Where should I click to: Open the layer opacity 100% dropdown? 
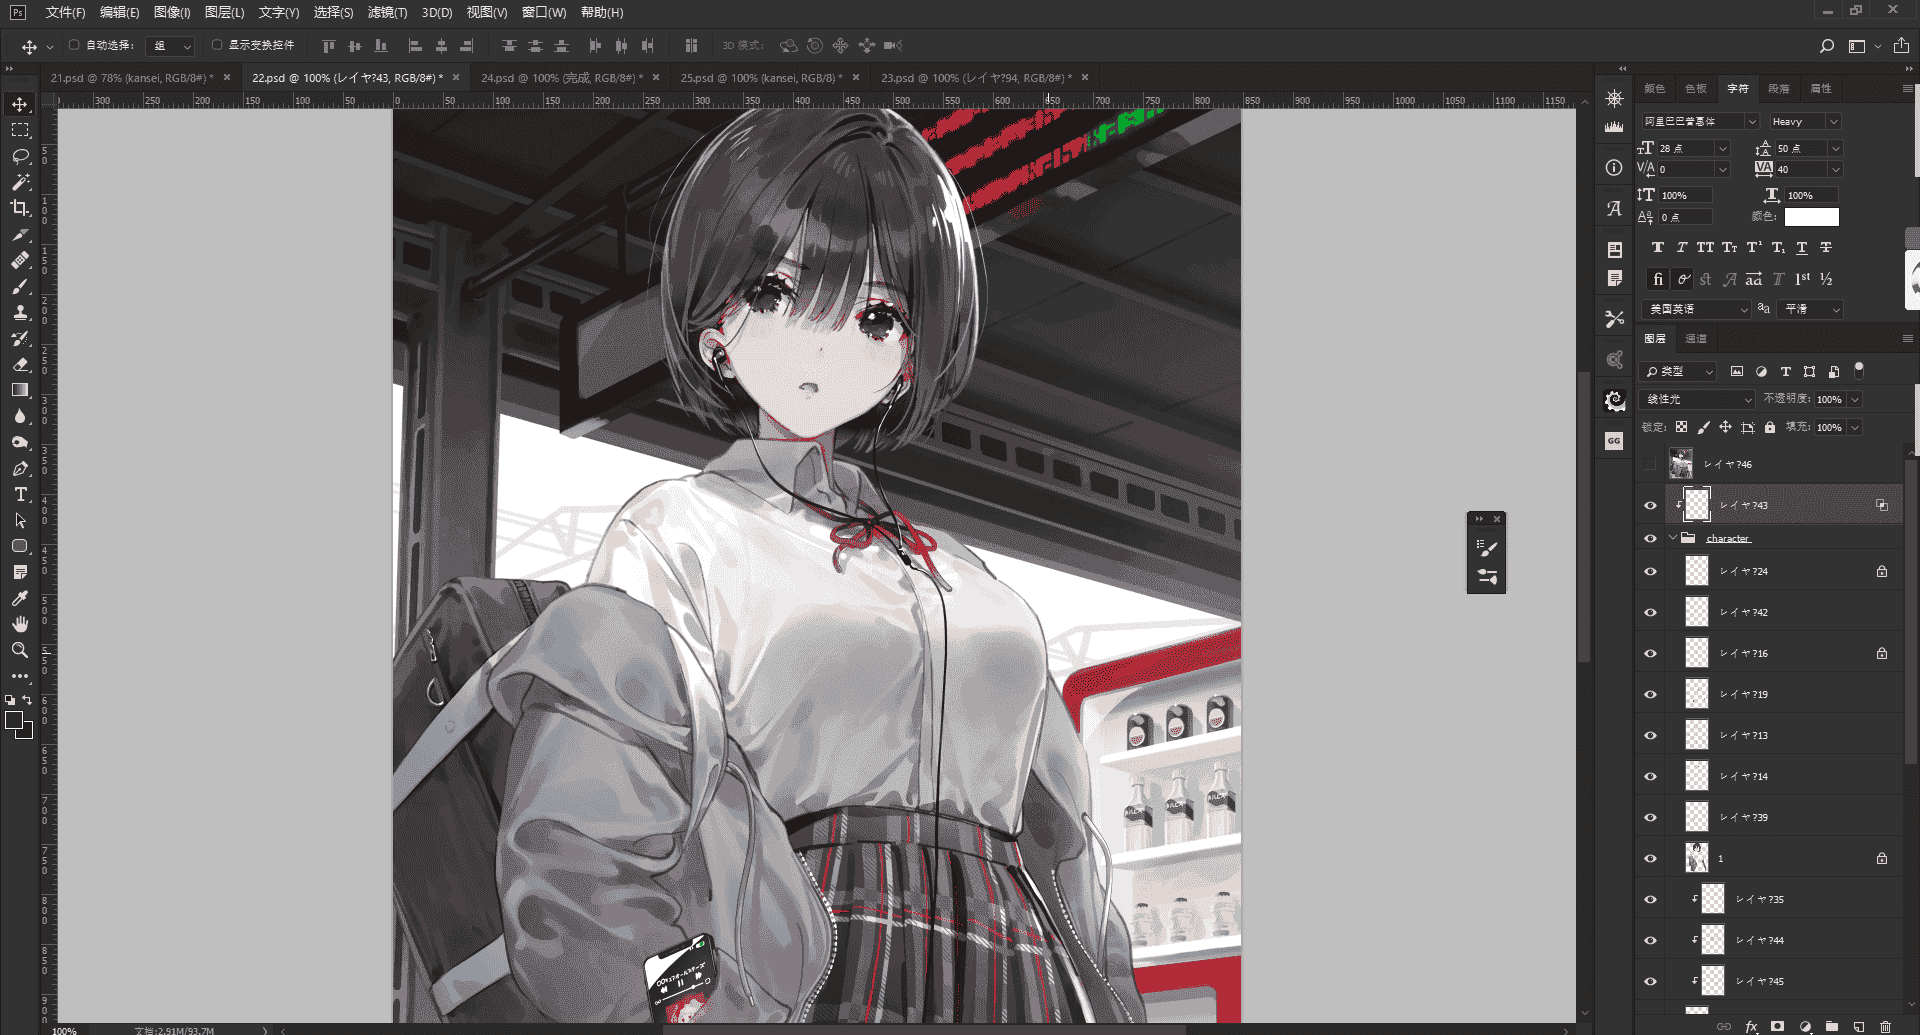pyautogui.click(x=1855, y=399)
